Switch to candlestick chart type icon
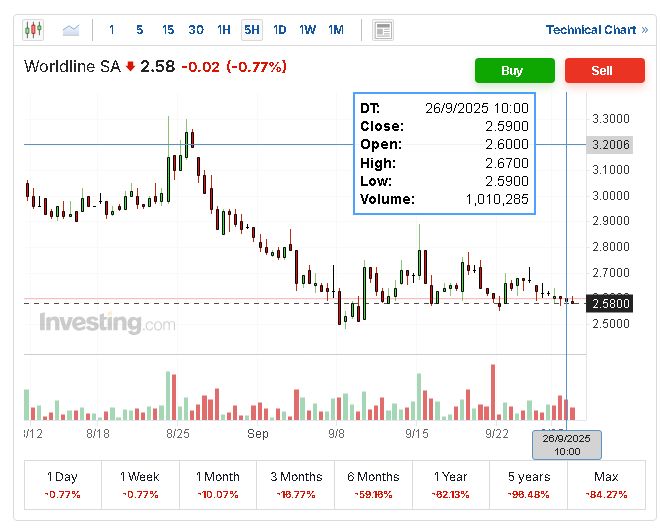 pos(33,30)
